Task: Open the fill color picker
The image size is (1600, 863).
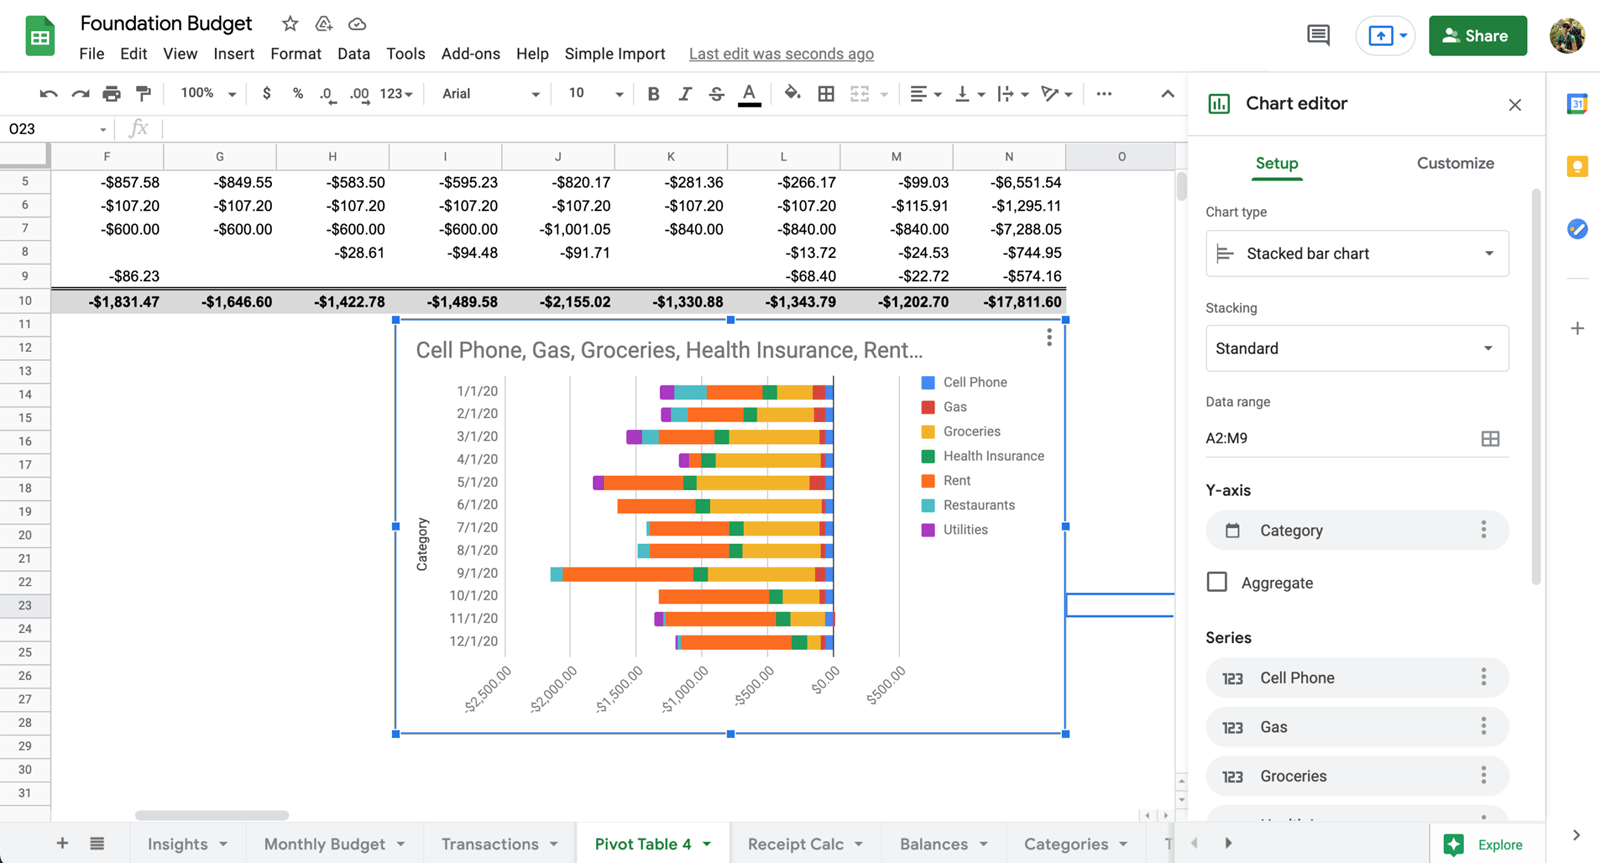Action: (x=792, y=94)
